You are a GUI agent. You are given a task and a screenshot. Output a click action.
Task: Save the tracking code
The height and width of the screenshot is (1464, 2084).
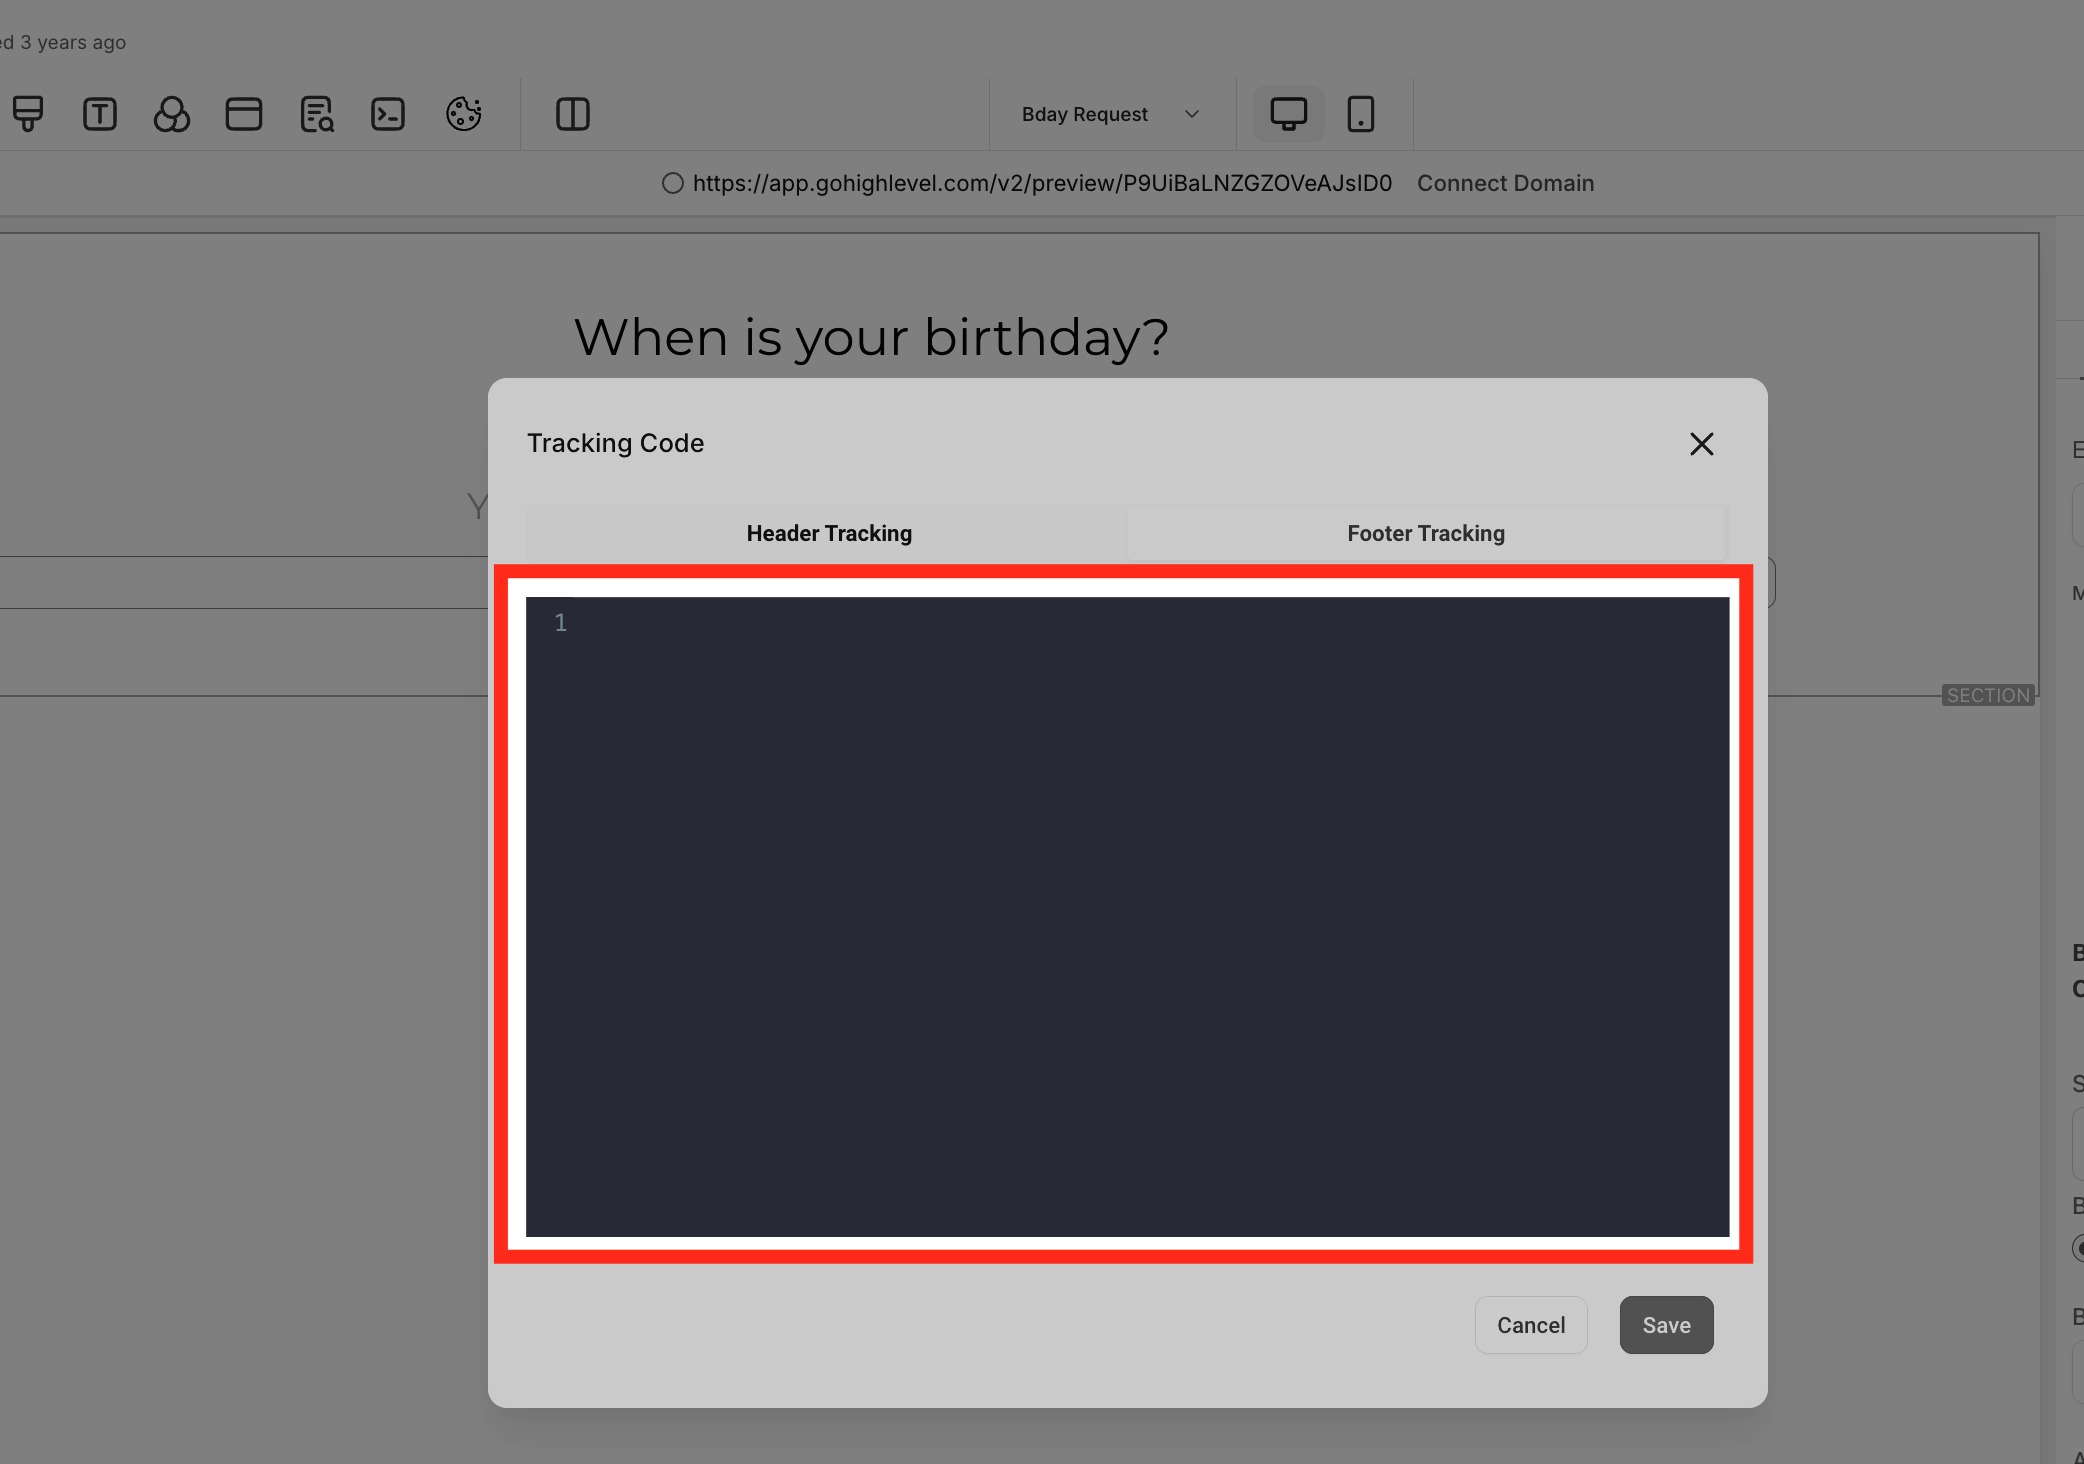tap(1665, 1324)
